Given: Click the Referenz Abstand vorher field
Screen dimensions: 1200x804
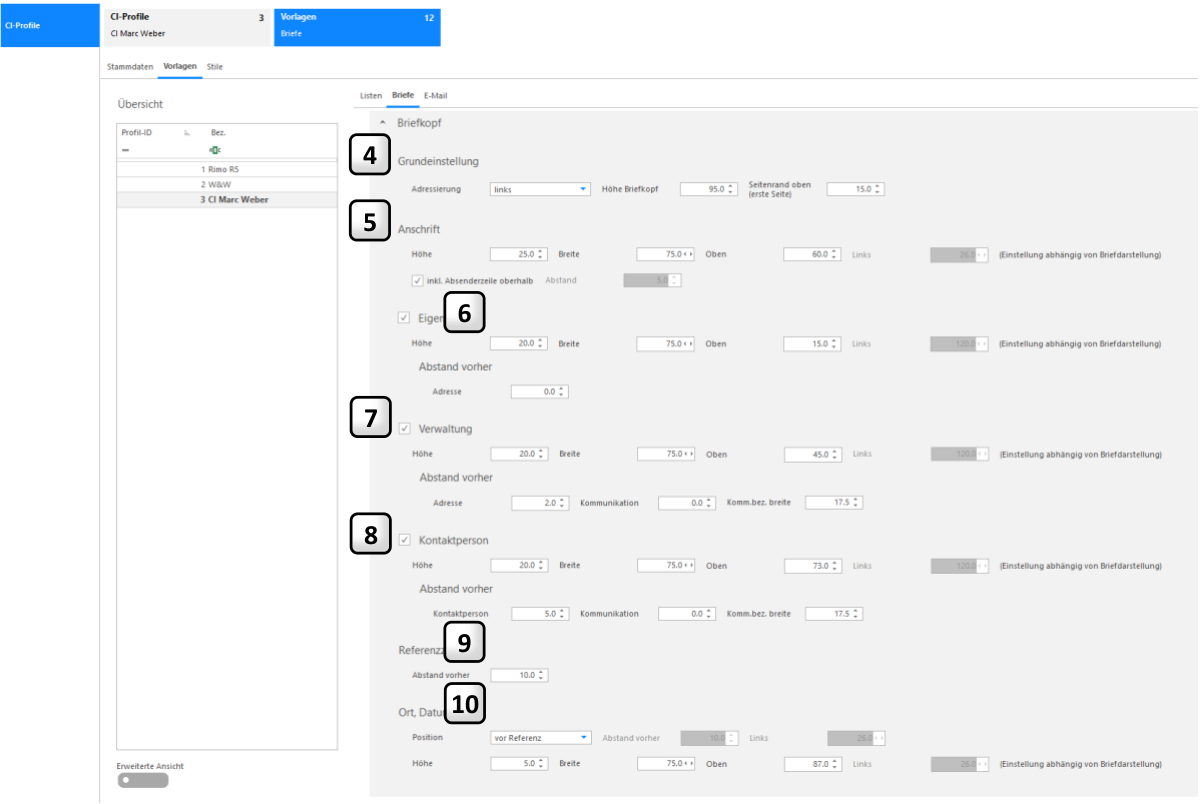Looking at the screenshot, I should point(519,675).
